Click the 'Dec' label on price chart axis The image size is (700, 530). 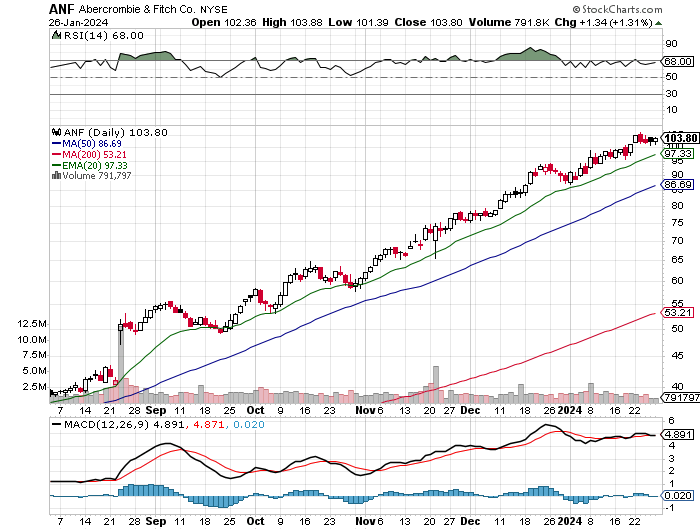[x=470, y=410]
